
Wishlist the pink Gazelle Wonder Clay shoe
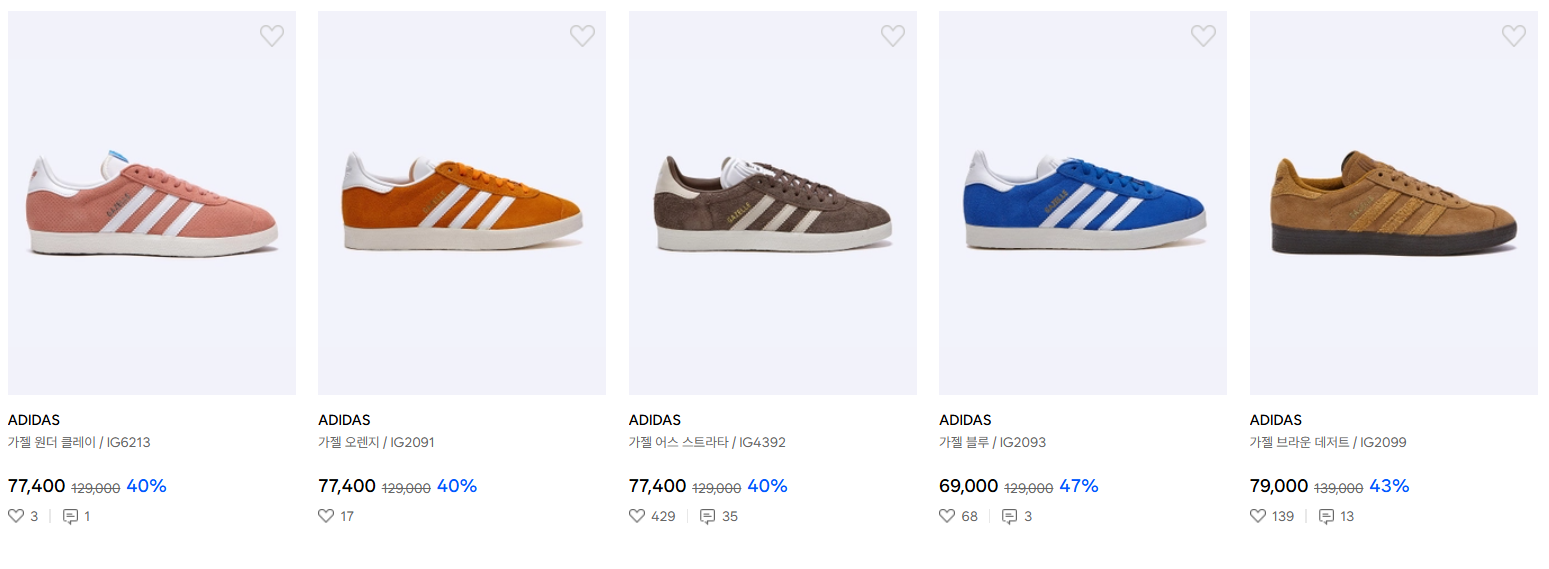pos(272,36)
